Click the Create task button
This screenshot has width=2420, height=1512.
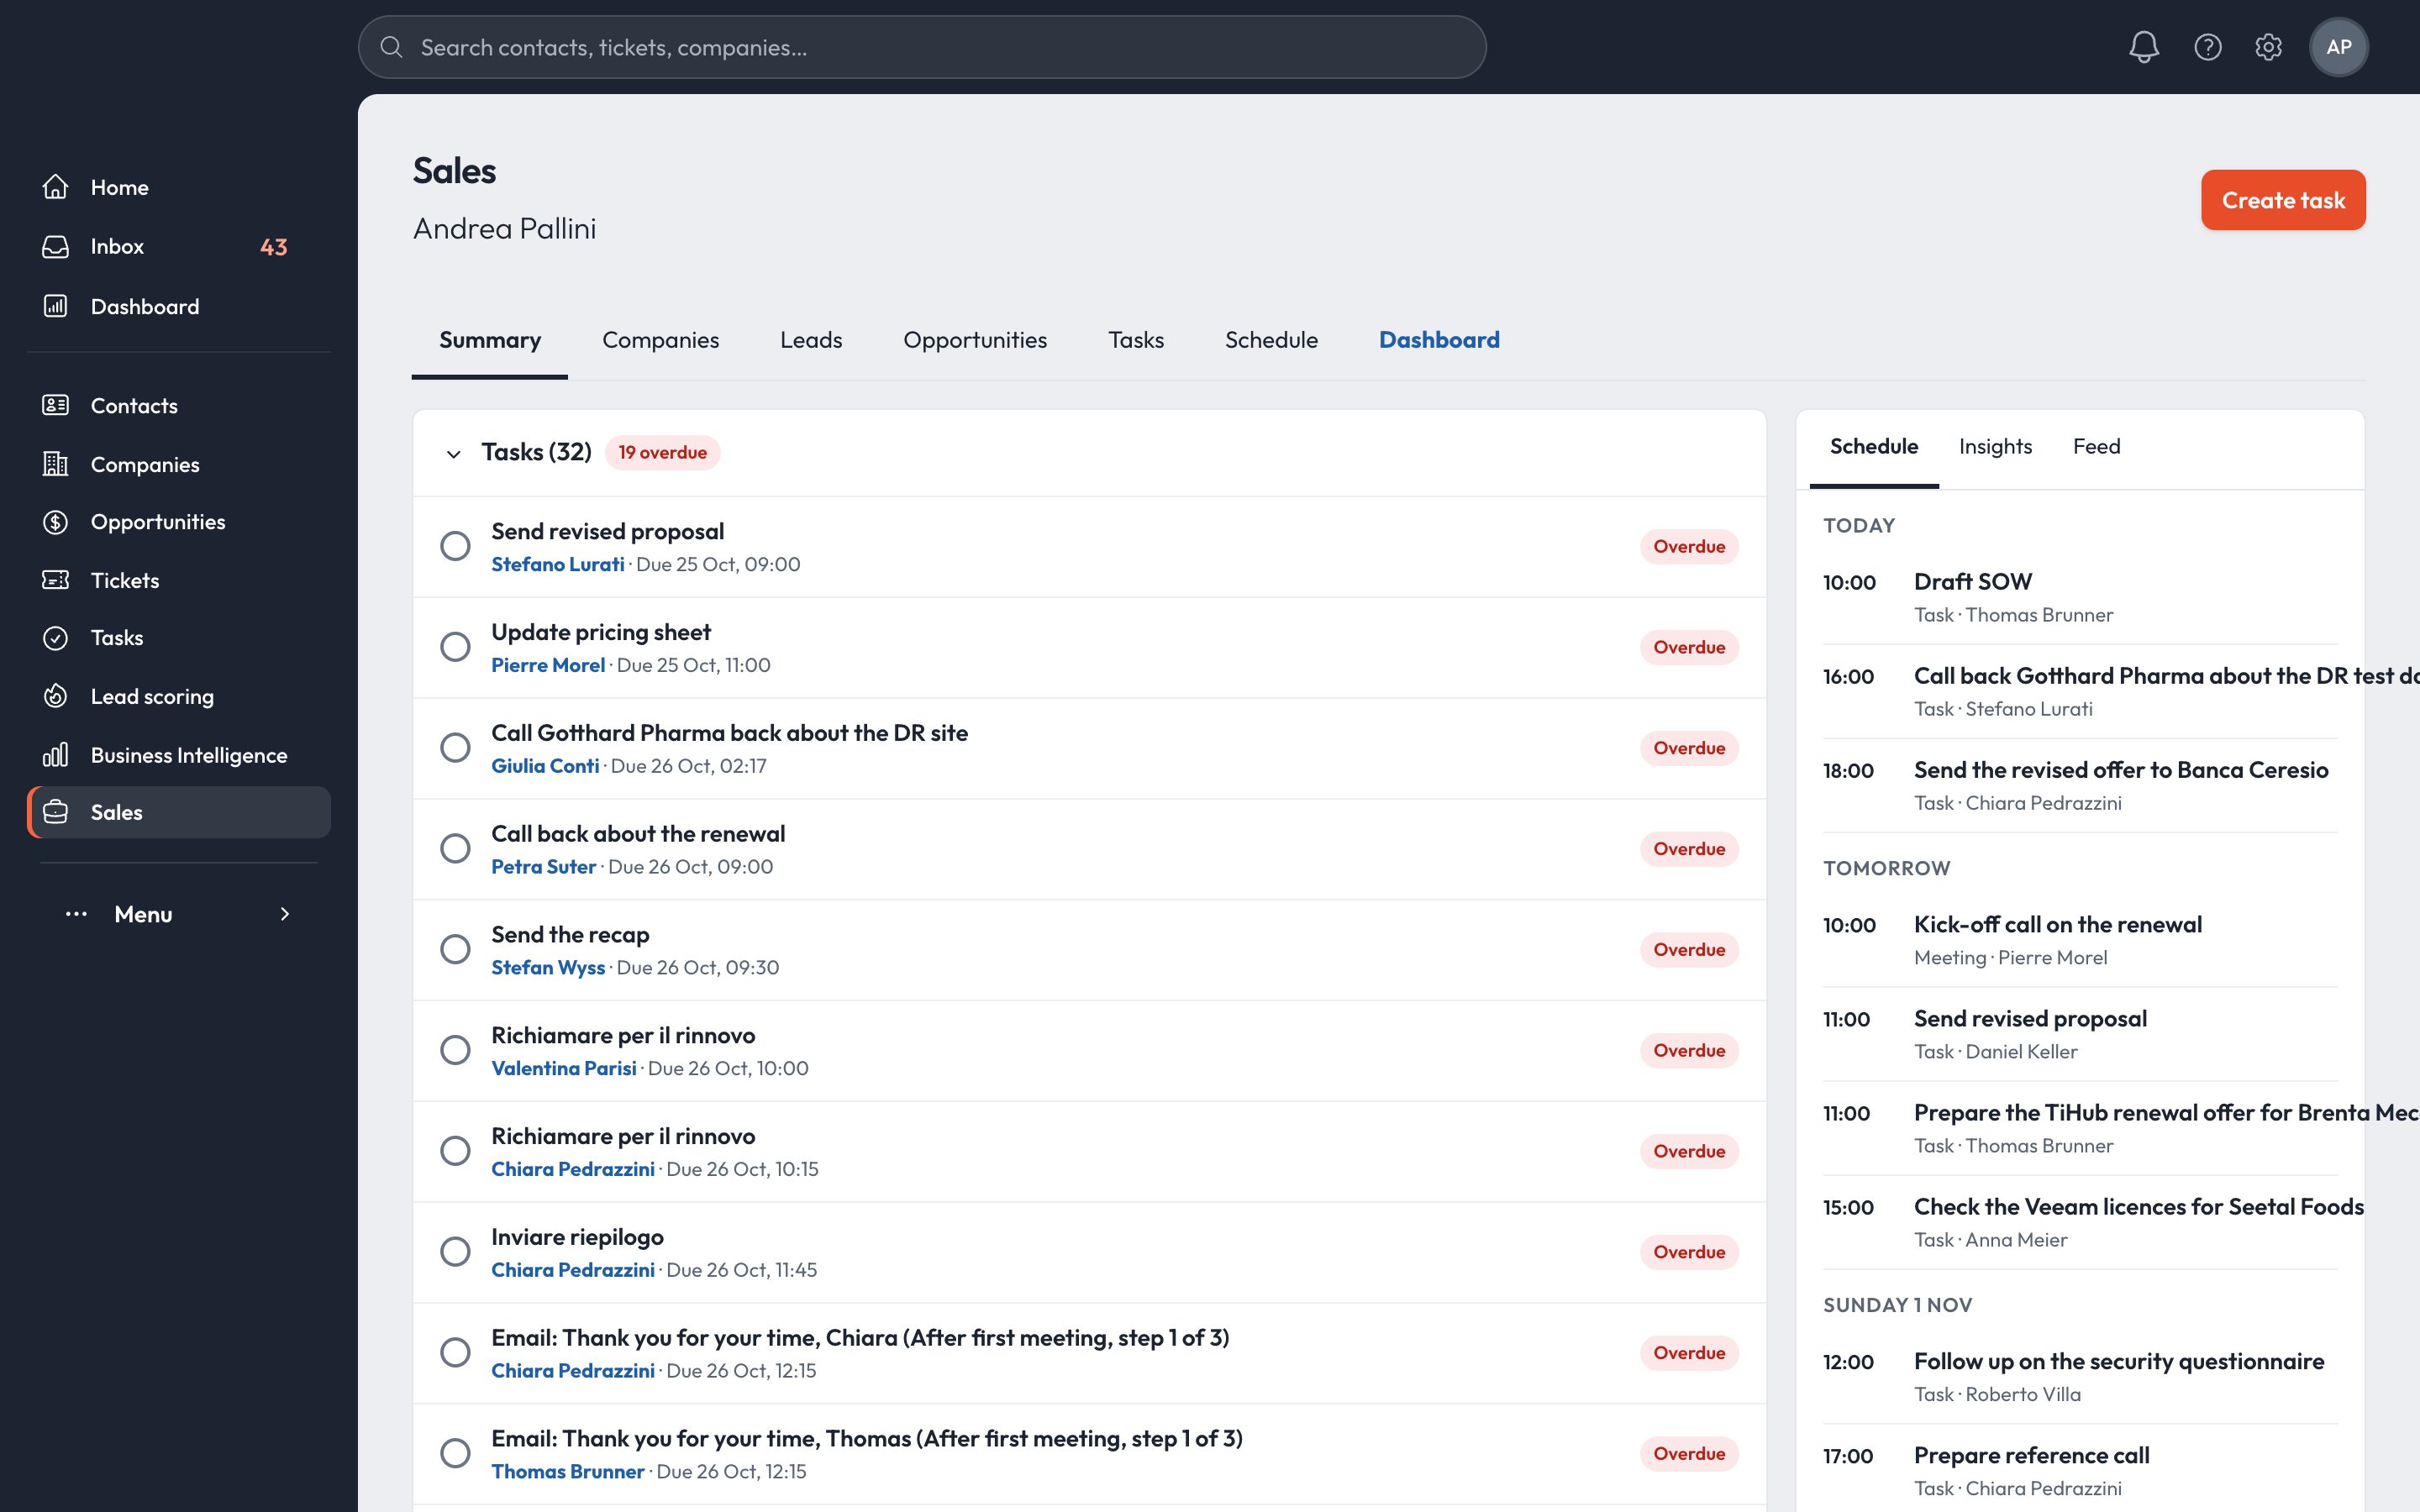pos(2283,200)
